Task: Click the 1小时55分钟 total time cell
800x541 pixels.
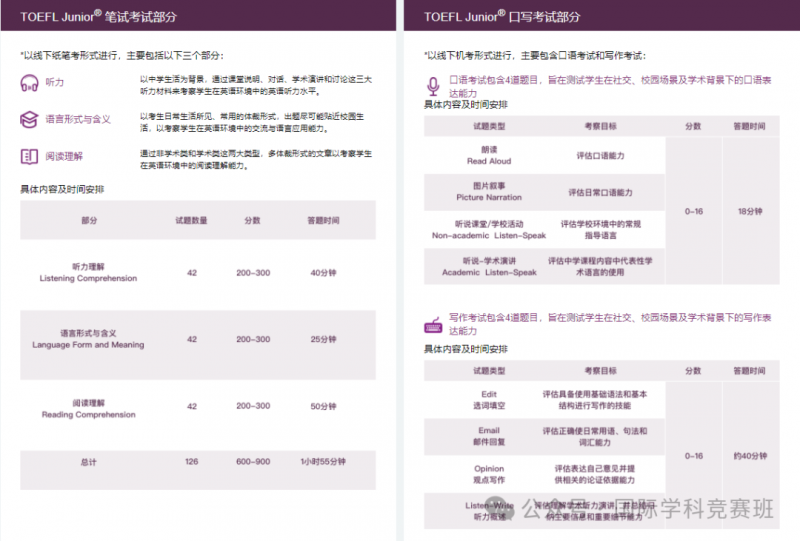Action: coord(323,461)
